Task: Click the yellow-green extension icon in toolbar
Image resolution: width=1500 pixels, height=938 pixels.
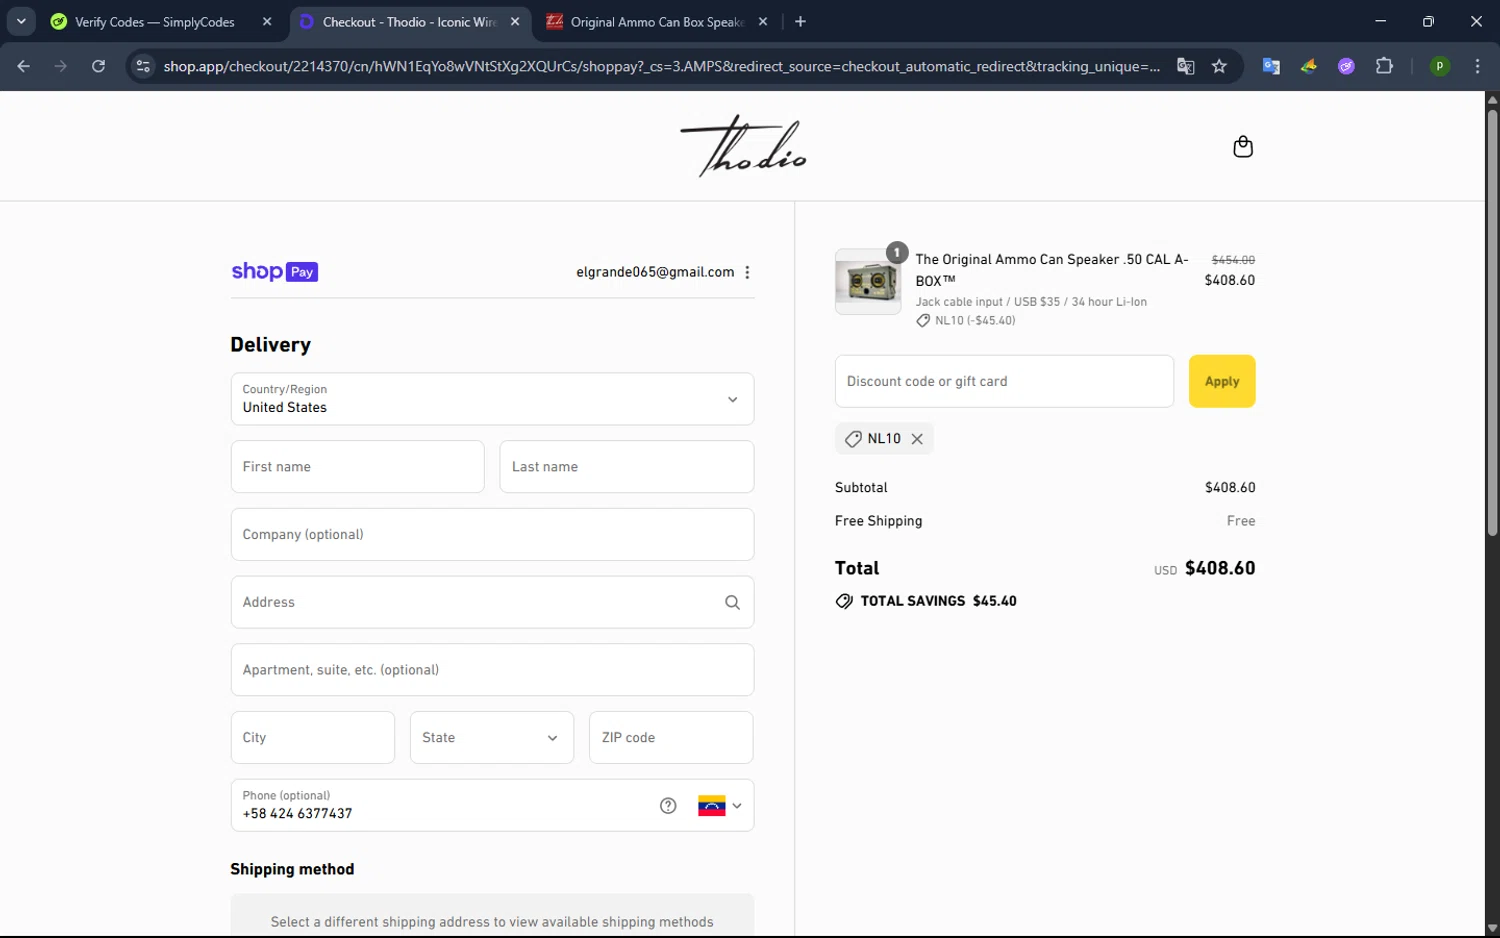Action: [x=1308, y=66]
